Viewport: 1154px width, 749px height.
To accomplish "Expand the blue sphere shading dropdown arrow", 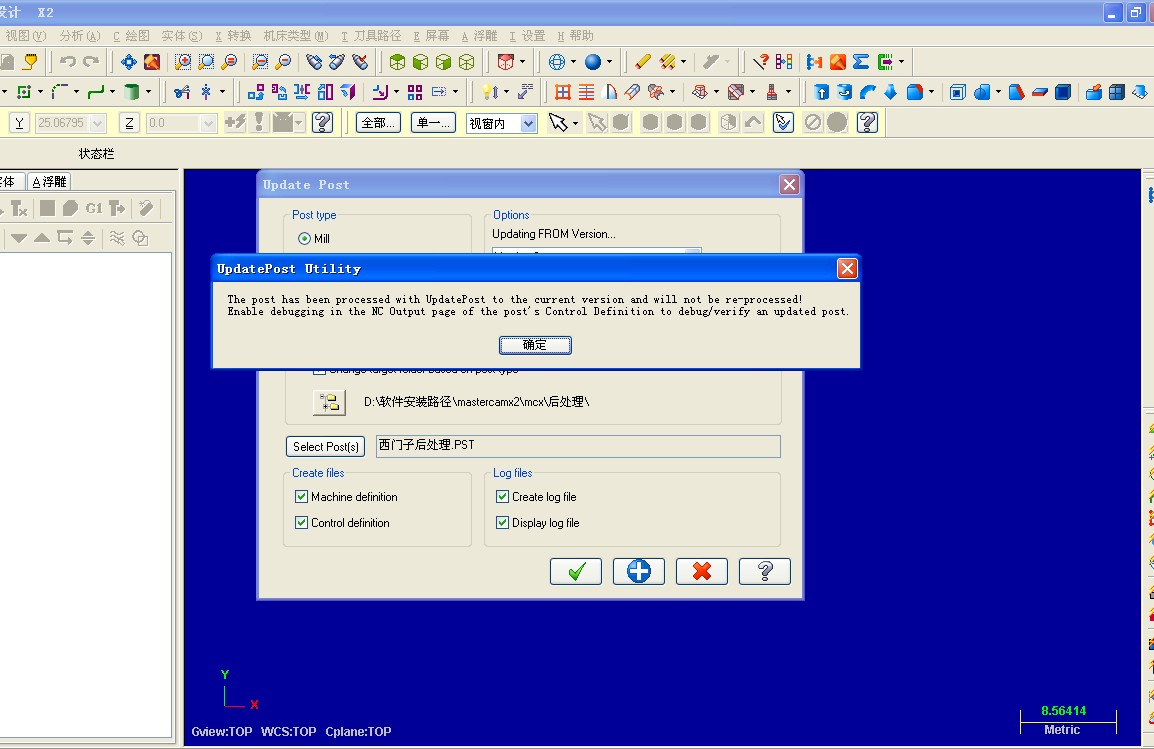I will click(x=609, y=62).
